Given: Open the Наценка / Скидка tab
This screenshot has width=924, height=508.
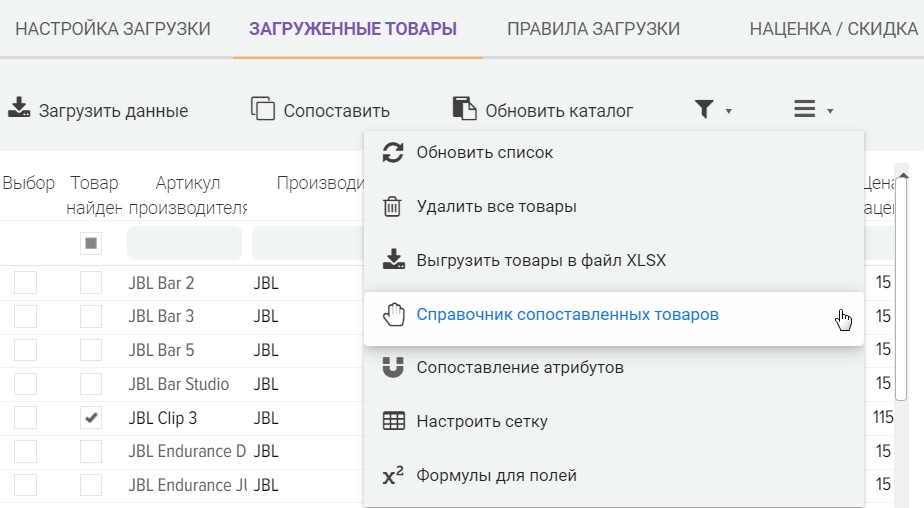Looking at the screenshot, I should click(833, 29).
